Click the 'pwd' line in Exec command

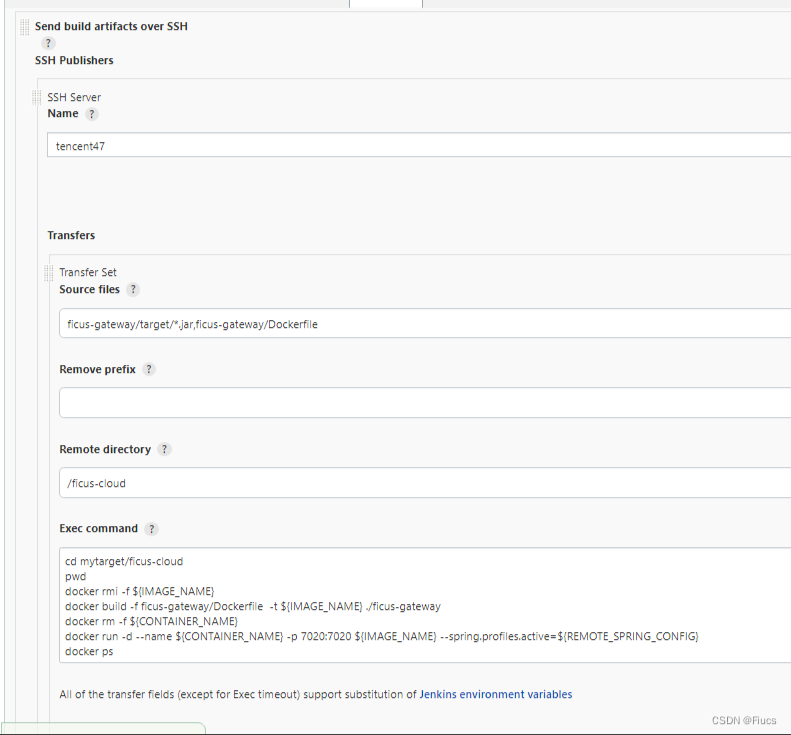click(x=75, y=577)
